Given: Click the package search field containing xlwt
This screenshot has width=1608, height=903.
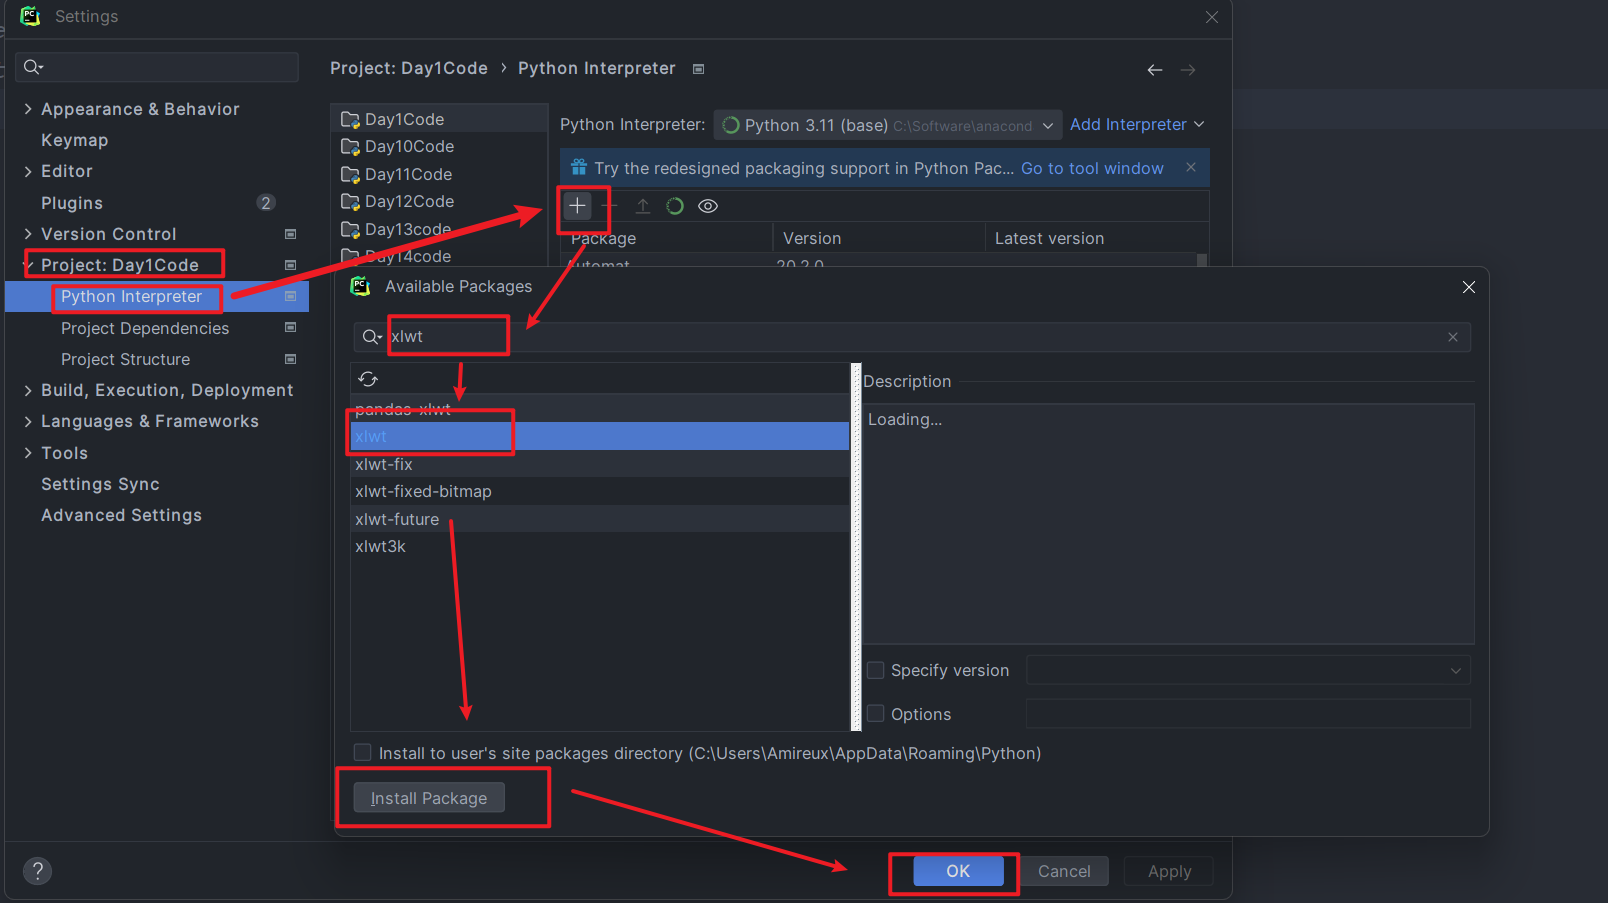Looking at the screenshot, I should pos(912,337).
